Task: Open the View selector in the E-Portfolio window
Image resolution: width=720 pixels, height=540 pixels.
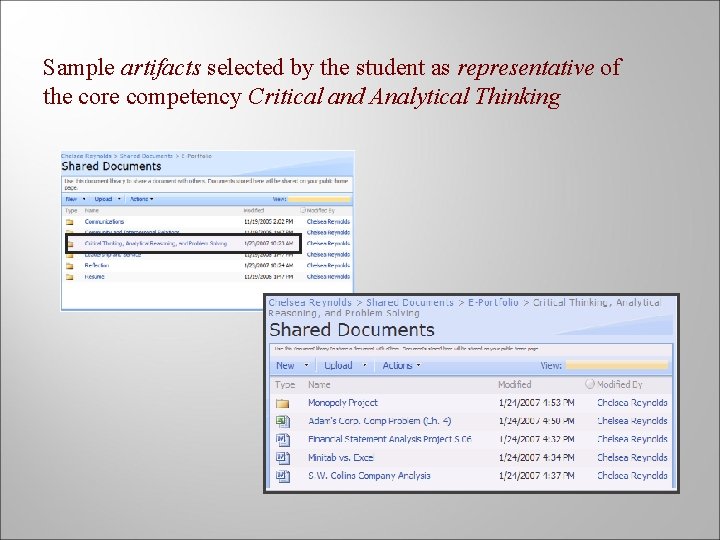Action: click(319, 199)
